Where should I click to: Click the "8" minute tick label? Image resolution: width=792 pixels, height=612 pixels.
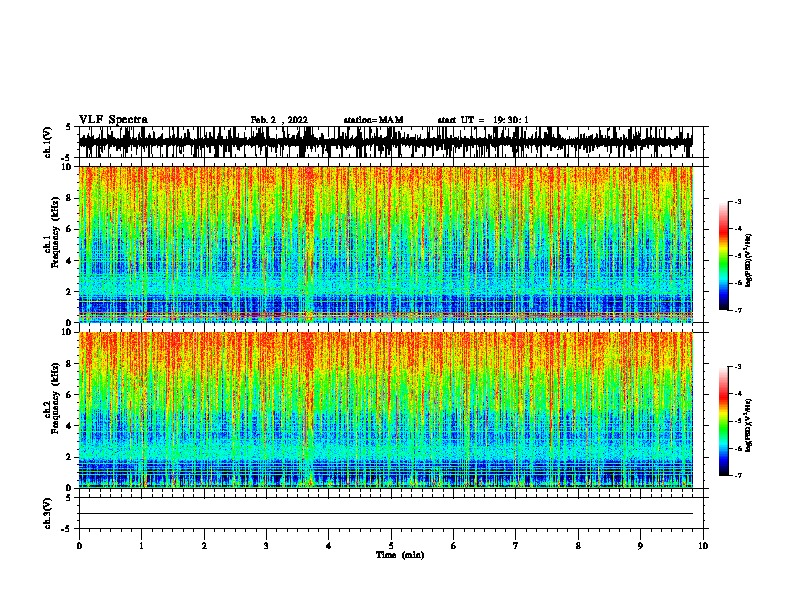tap(578, 546)
